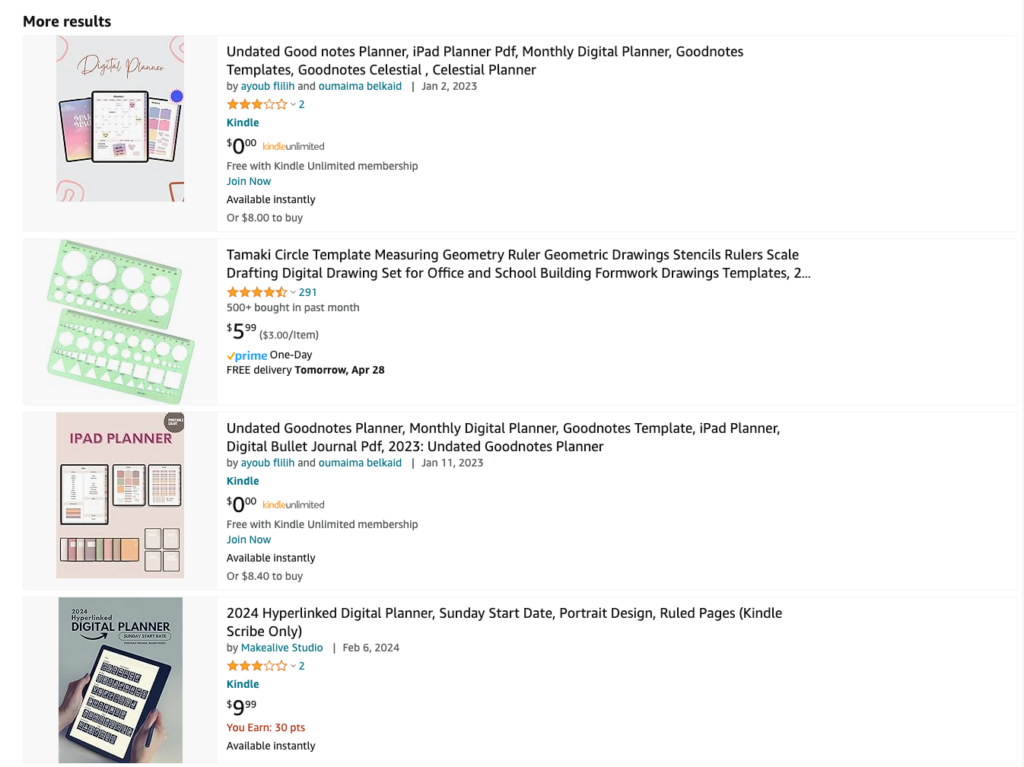Open the Undated Goodnotes Planner, Monthly Digital title
The width and height of the screenshot is (1024, 767).
[503, 438]
